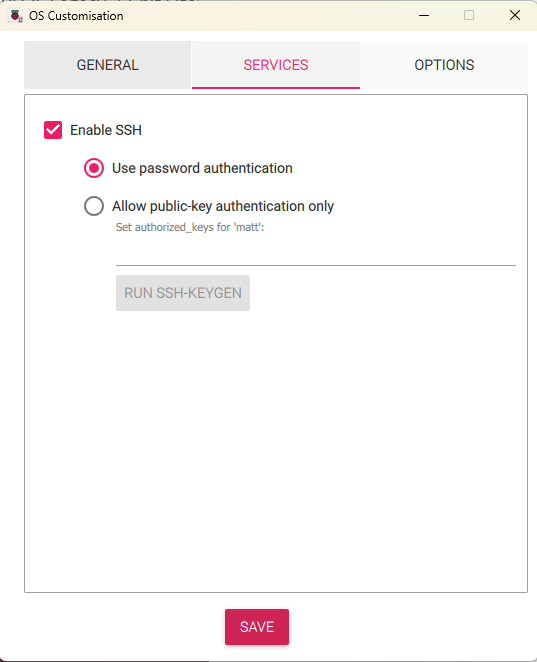Select the password authentication radio button
The height and width of the screenshot is (662, 537).
pyautogui.click(x=94, y=168)
